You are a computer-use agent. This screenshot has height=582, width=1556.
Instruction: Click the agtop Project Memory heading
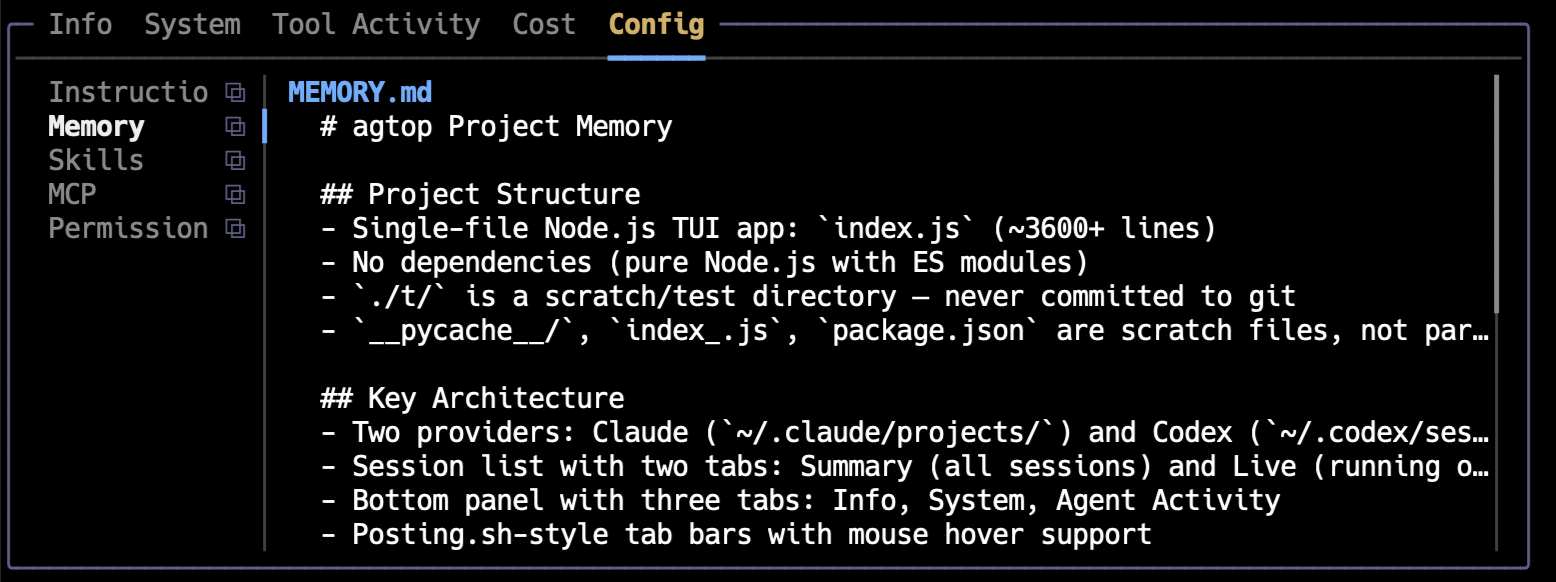pyautogui.click(x=495, y=126)
